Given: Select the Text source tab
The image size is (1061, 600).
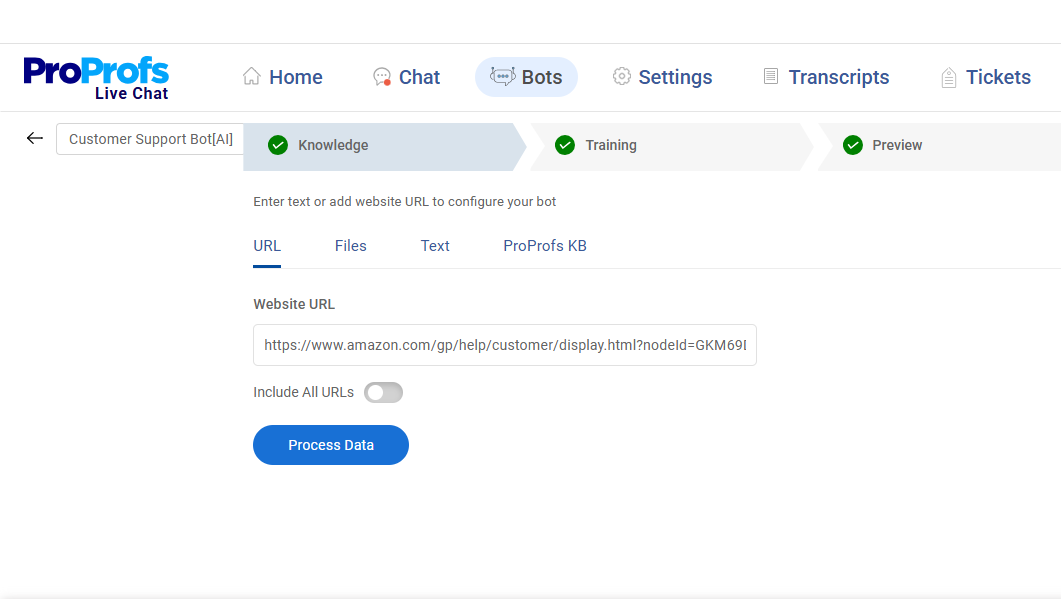Looking at the screenshot, I should click(435, 245).
